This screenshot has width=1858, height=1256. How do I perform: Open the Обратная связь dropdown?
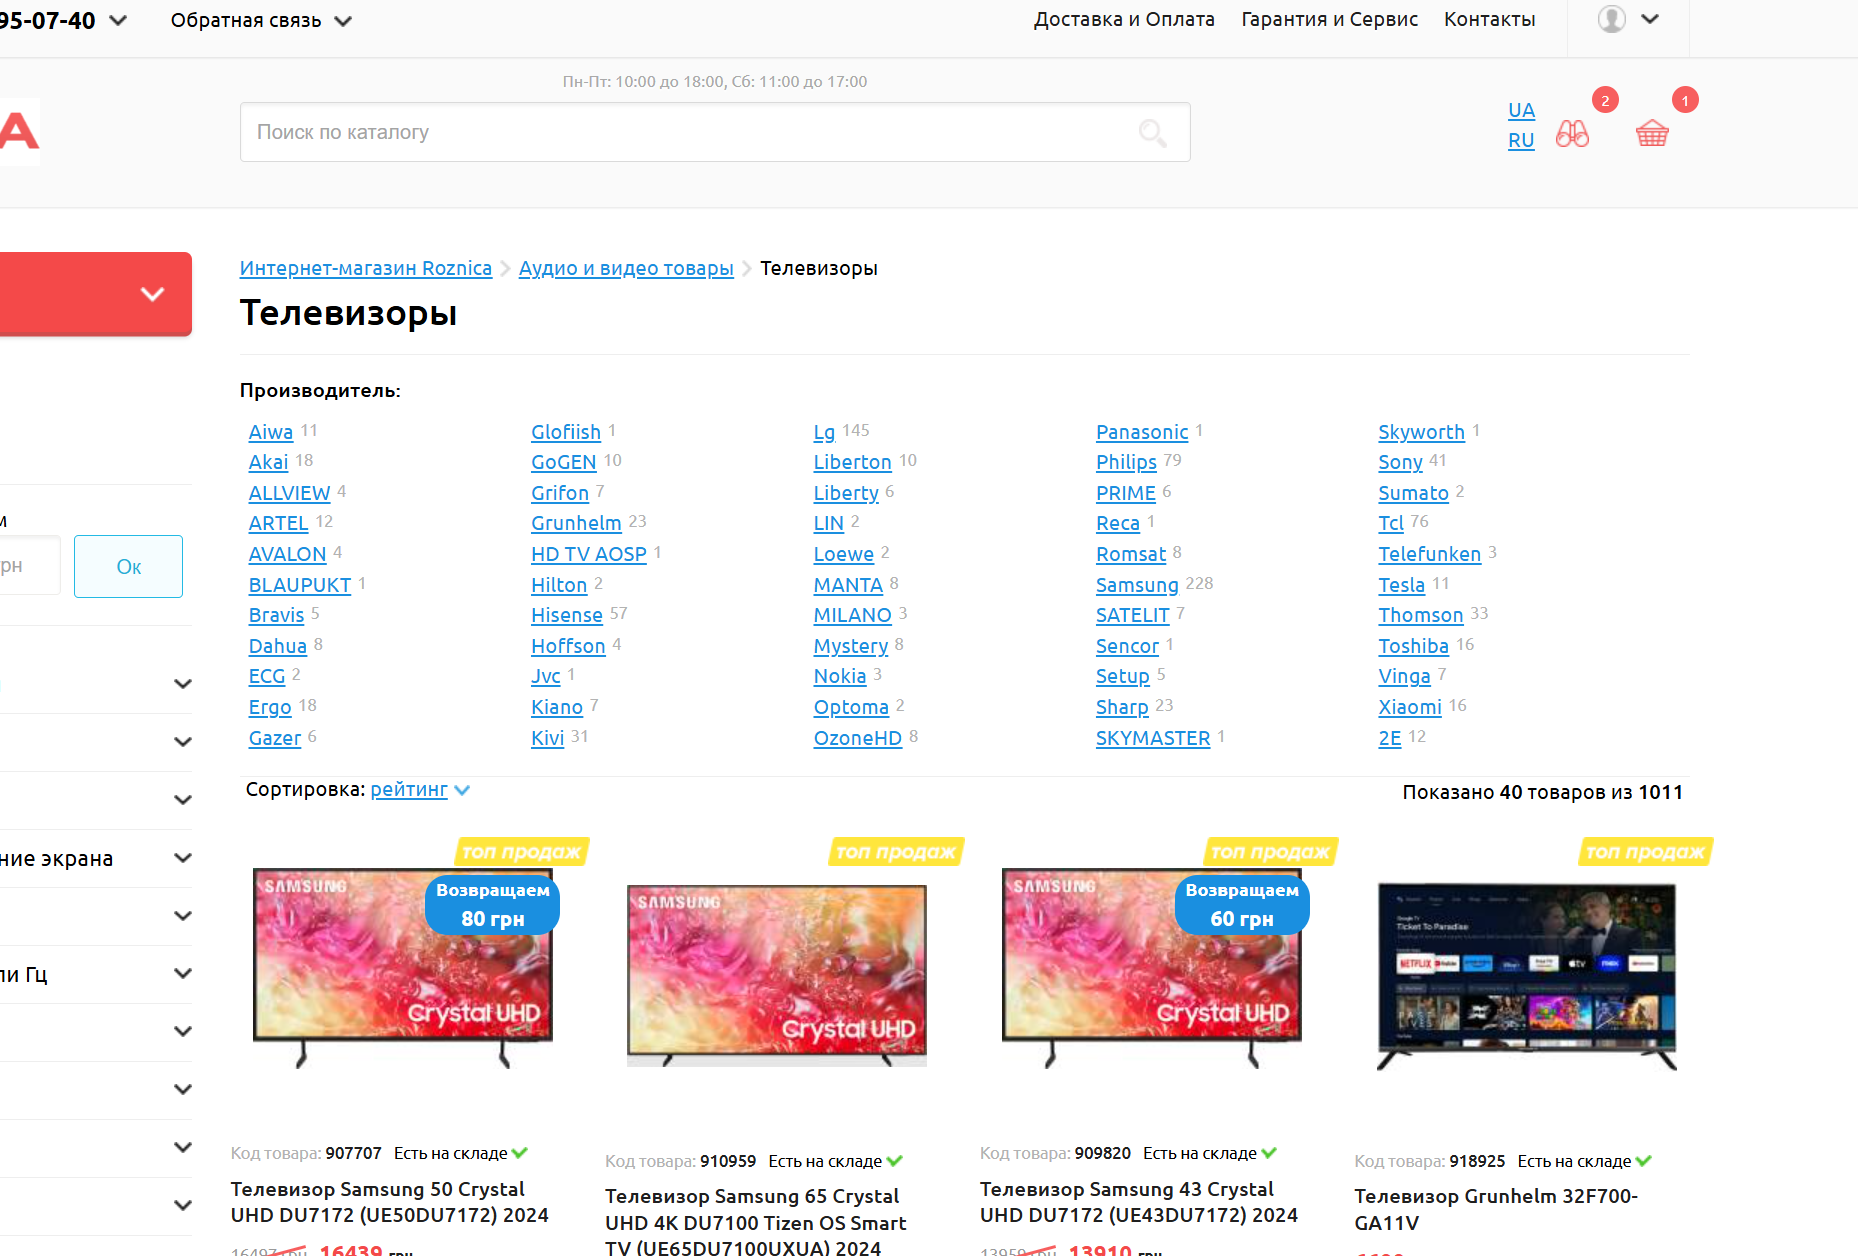(x=261, y=20)
